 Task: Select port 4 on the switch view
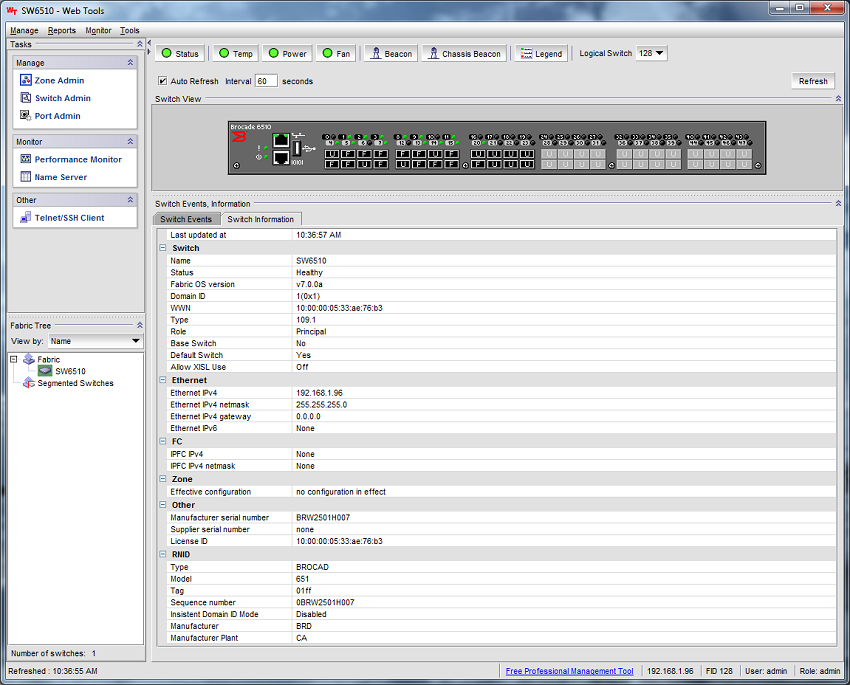[332, 164]
